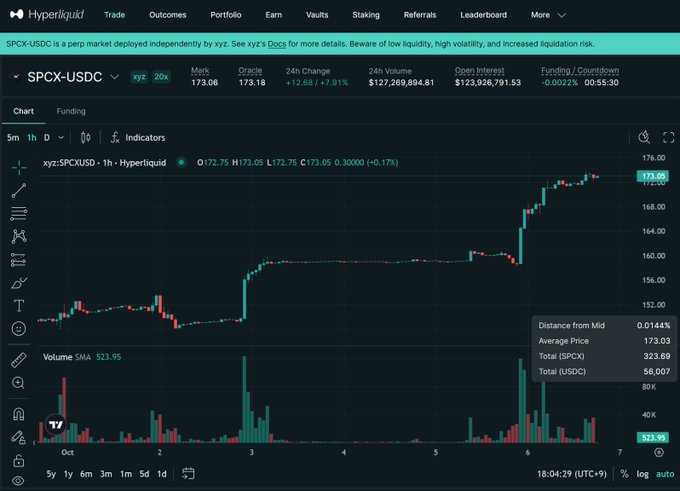Click the 20x leverage badge
The image size is (680, 491).
click(x=161, y=77)
